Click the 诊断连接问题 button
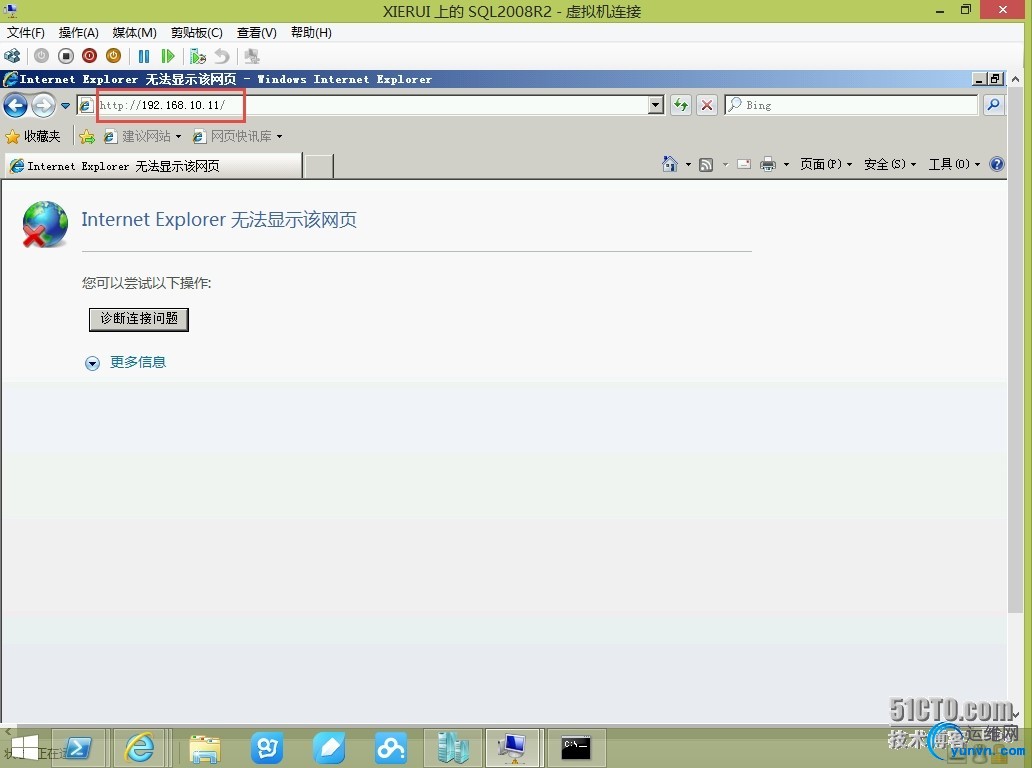This screenshot has width=1032, height=768. click(x=139, y=319)
